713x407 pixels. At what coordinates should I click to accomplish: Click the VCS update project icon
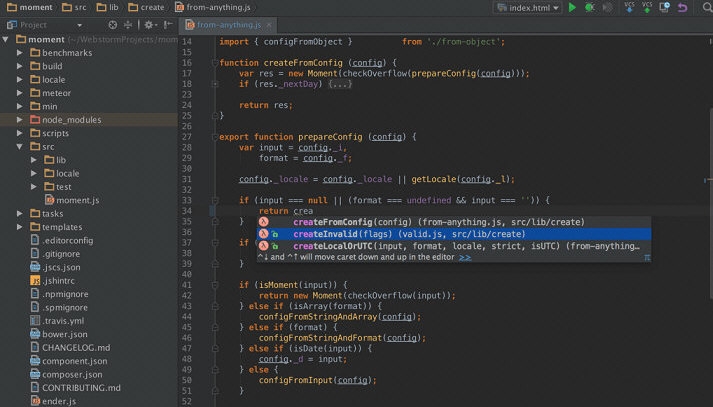point(629,7)
